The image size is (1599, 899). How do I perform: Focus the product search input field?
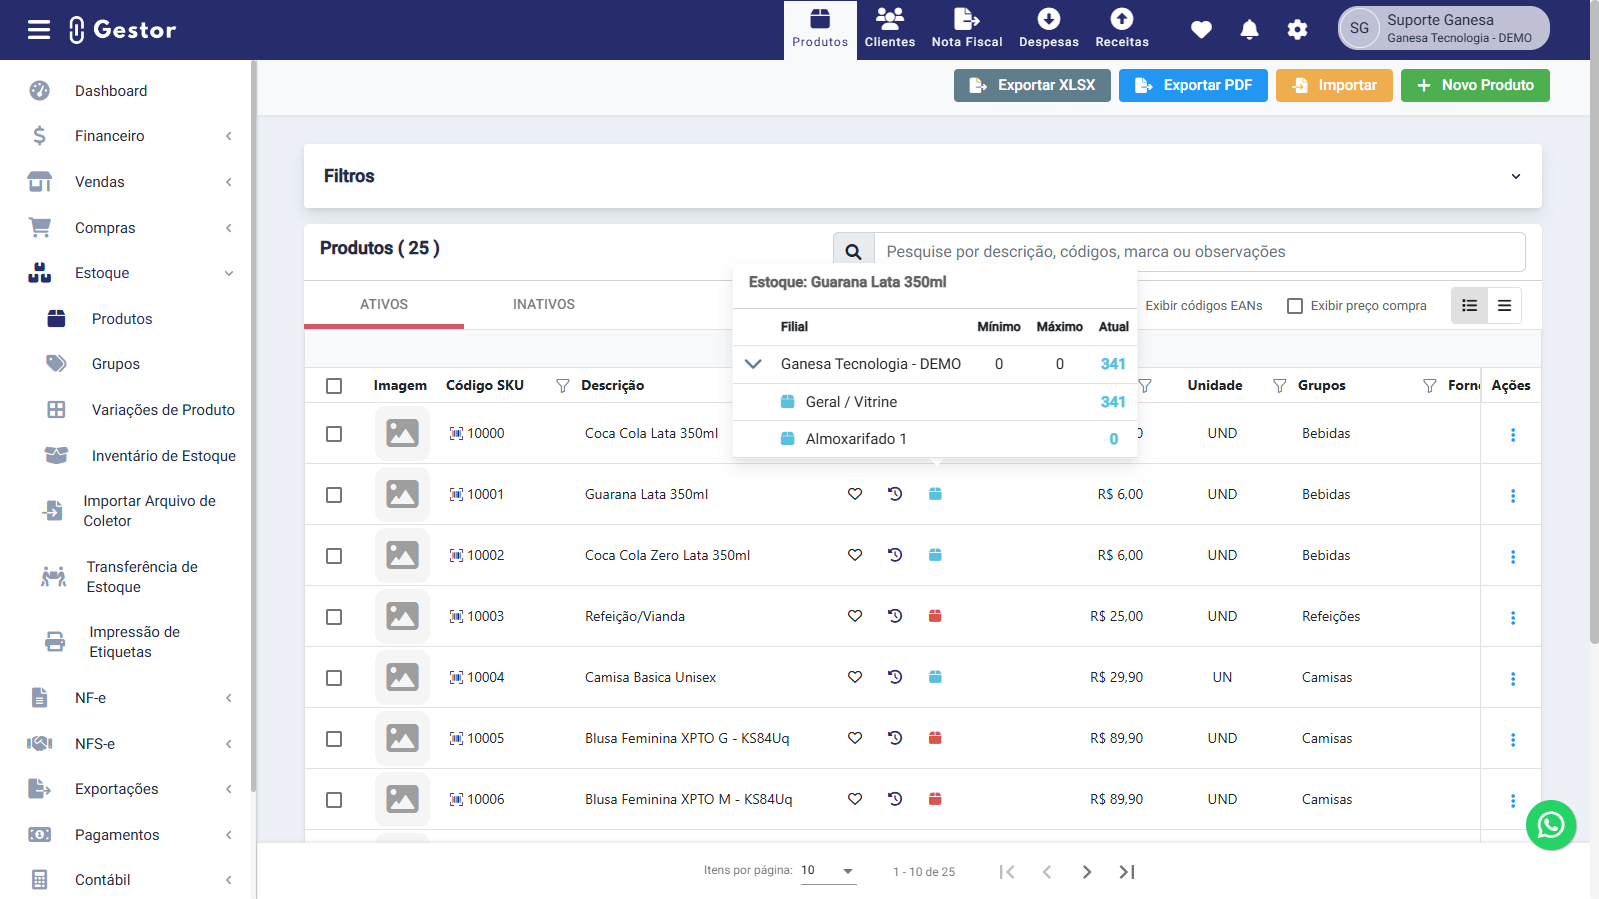pyautogui.click(x=1198, y=252)
